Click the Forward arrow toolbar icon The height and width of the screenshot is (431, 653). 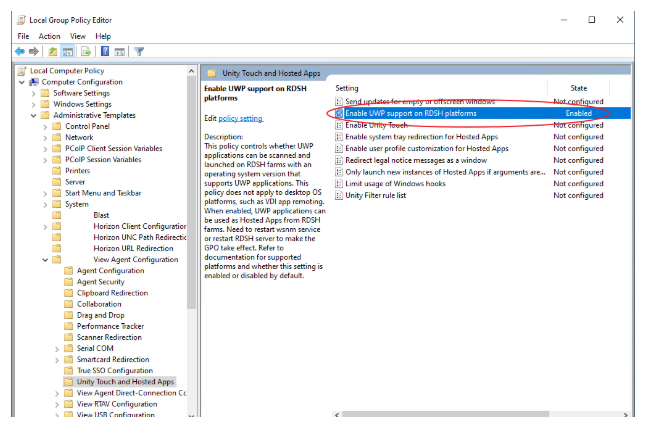[x=34, y=51]
